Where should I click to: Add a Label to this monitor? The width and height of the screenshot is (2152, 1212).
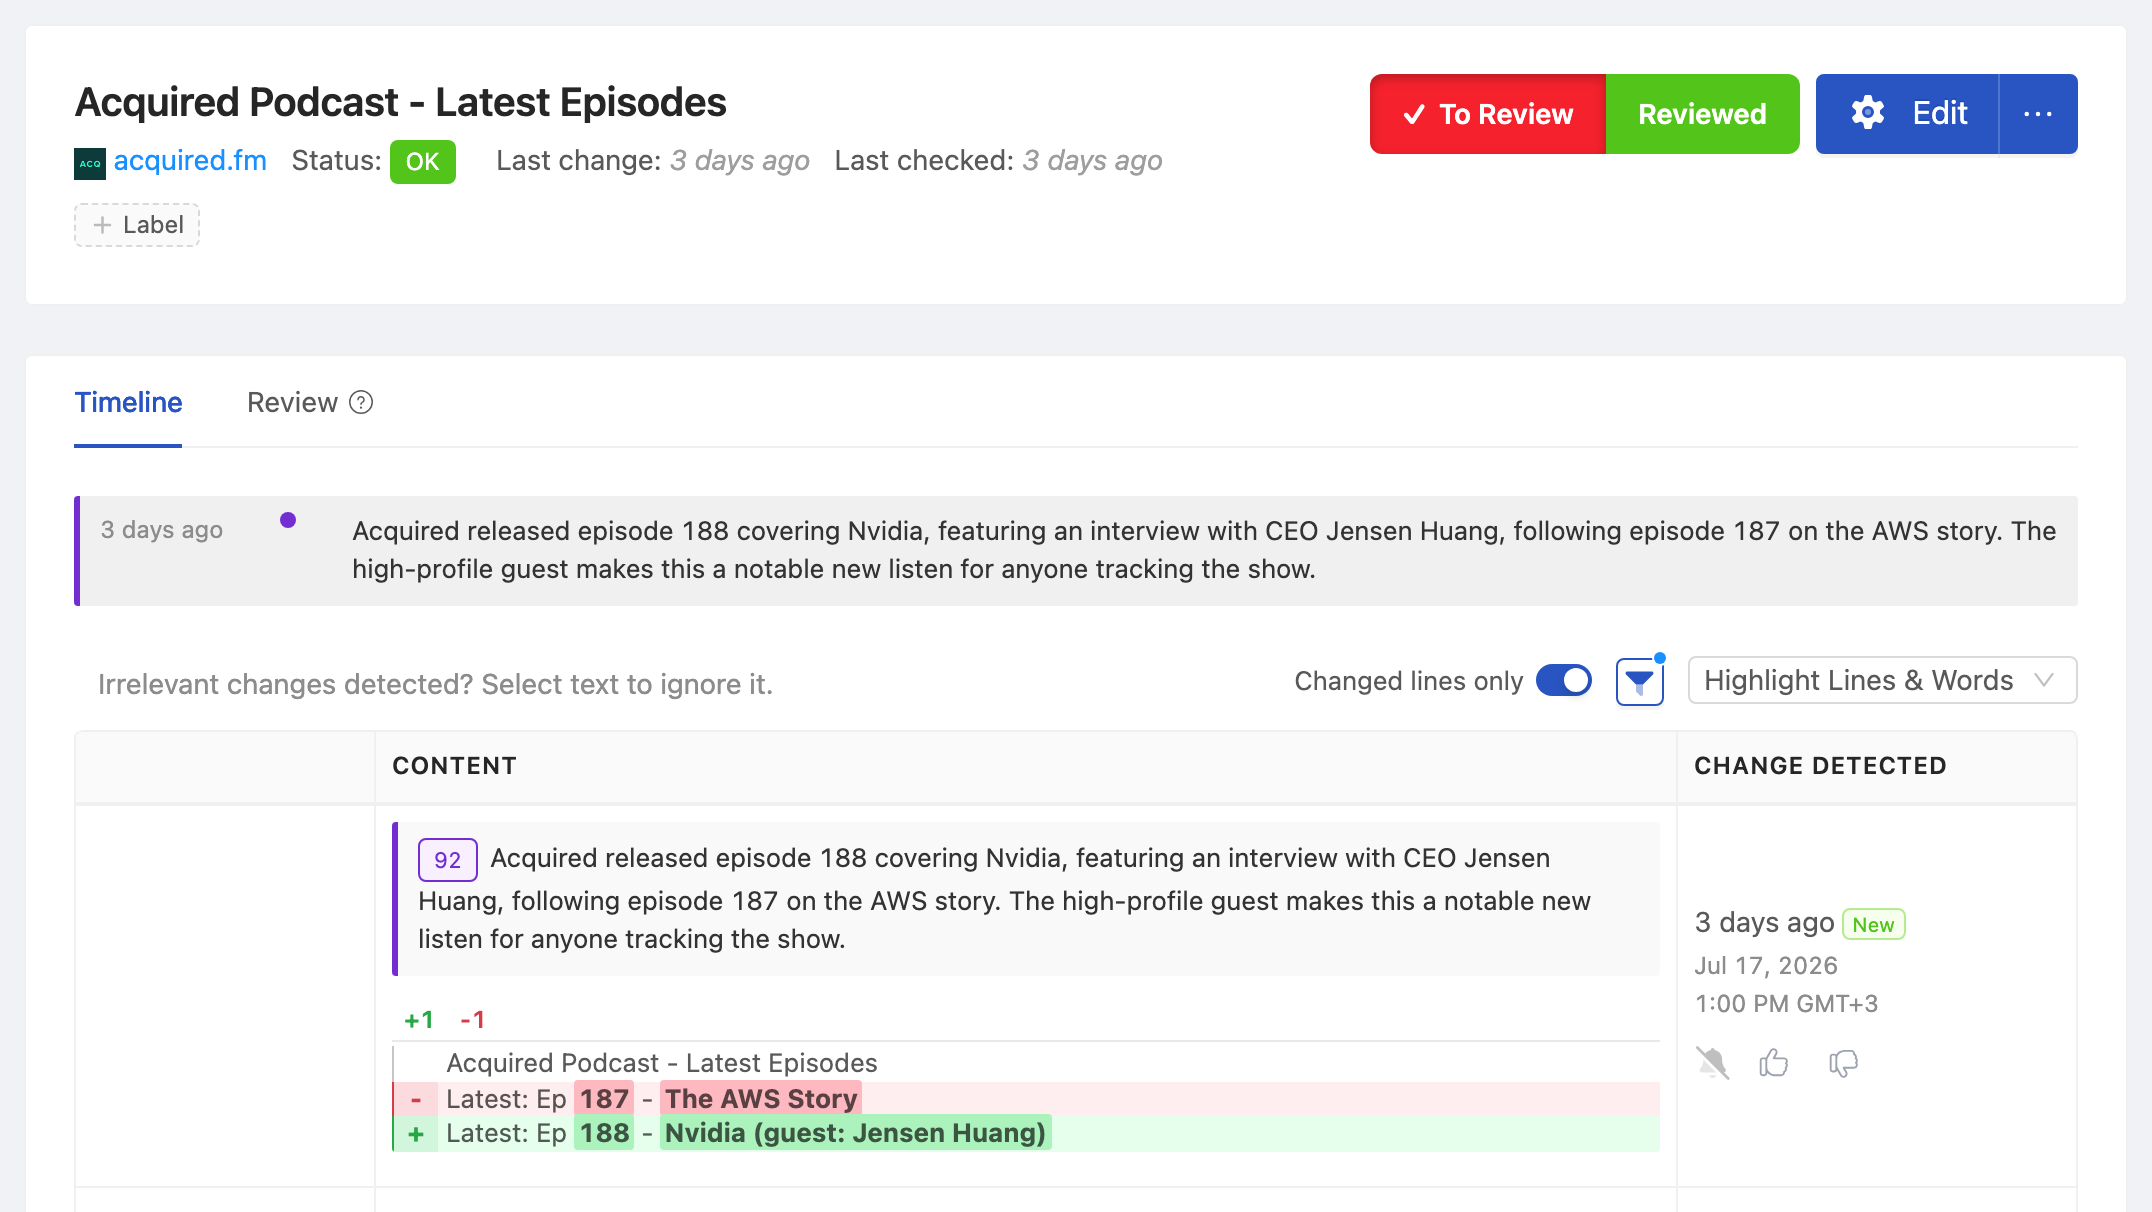[137, 225]
